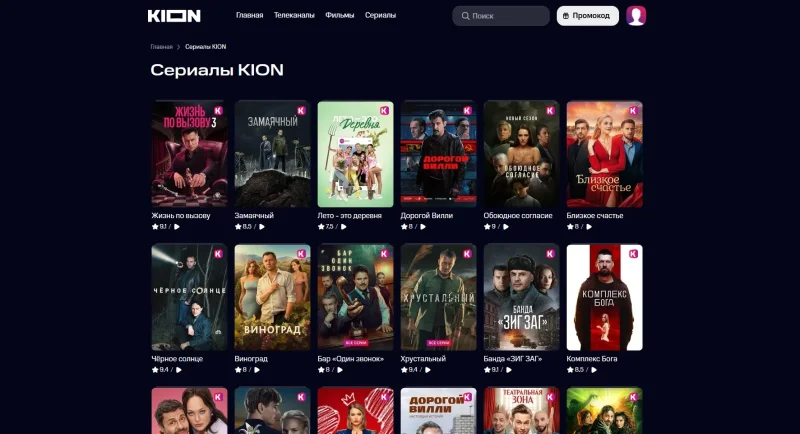The image size is (800, 434).
Task: Open the Жизнь по вызову poster
Action: (189, 154)
